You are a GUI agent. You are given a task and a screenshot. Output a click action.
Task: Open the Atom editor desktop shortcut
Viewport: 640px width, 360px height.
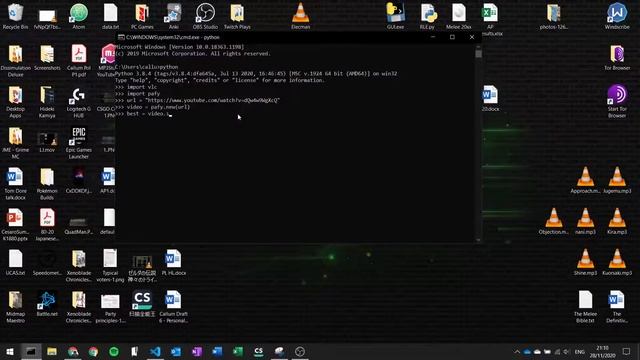tap(79, 16)
